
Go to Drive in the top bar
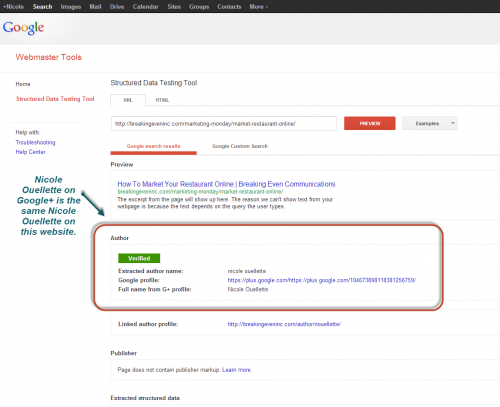[117, 7]
